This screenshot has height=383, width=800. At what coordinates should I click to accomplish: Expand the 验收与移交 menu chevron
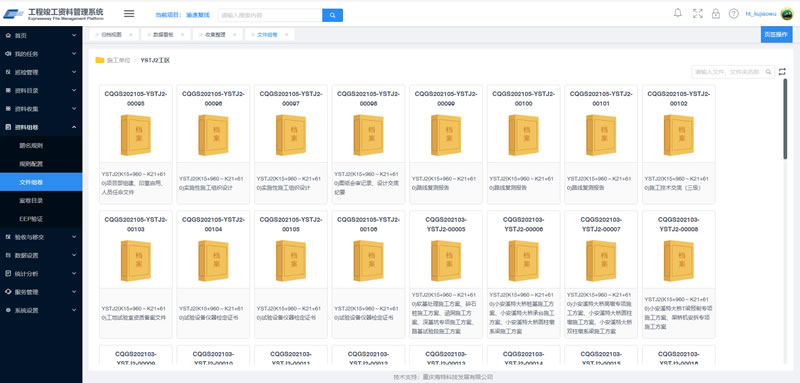click(x=74, y=237)
